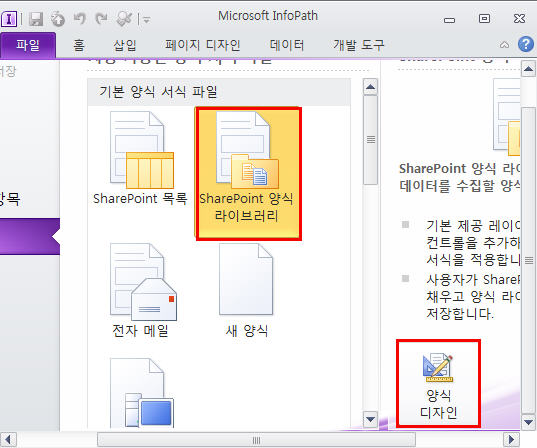Select the database template icon at bottom
Image resolution: width=537 pixels, height=448 pixels.
(x=141, y=393)
